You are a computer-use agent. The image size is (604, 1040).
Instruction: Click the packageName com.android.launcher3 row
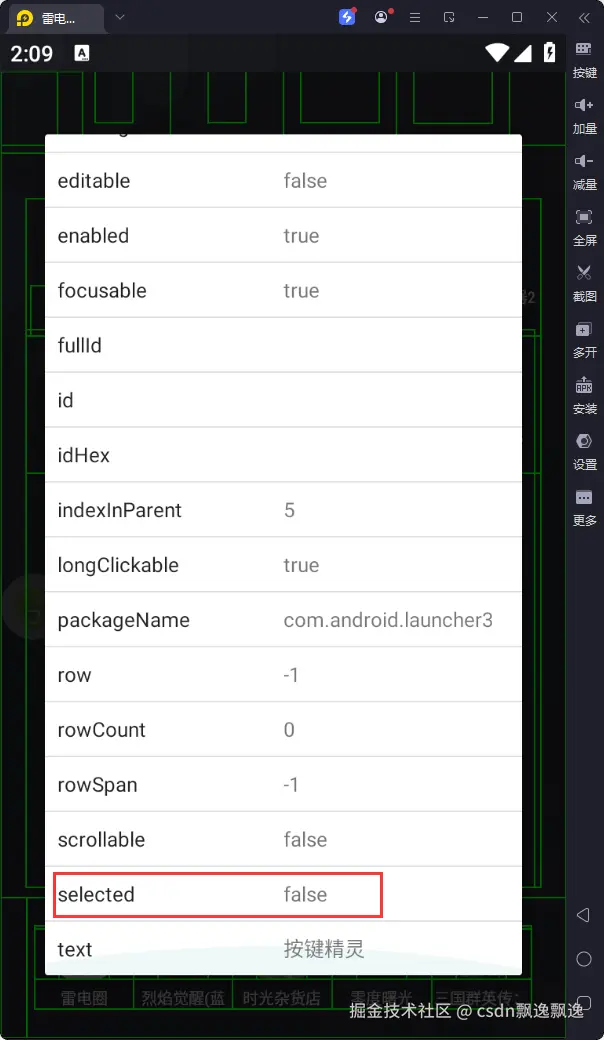click(x=283, y=620)
